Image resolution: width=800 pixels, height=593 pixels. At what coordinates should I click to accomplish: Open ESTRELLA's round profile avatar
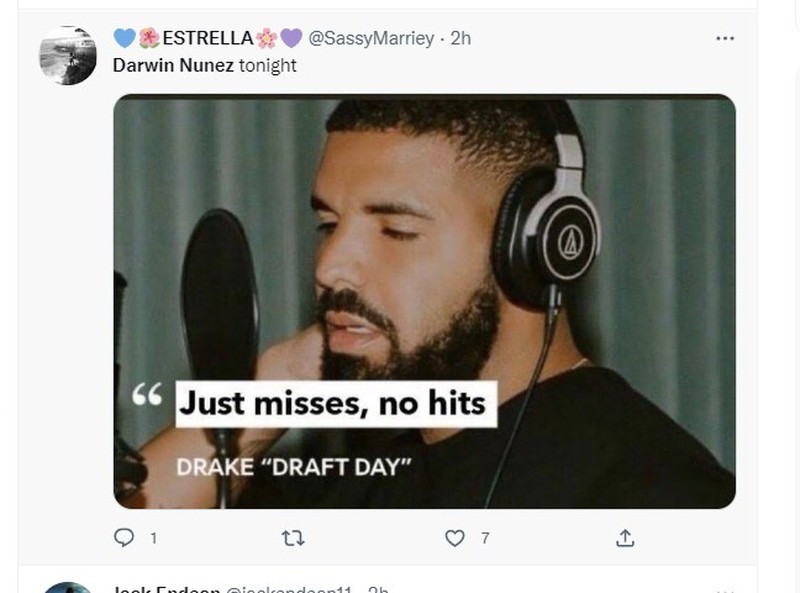point(68,55)
